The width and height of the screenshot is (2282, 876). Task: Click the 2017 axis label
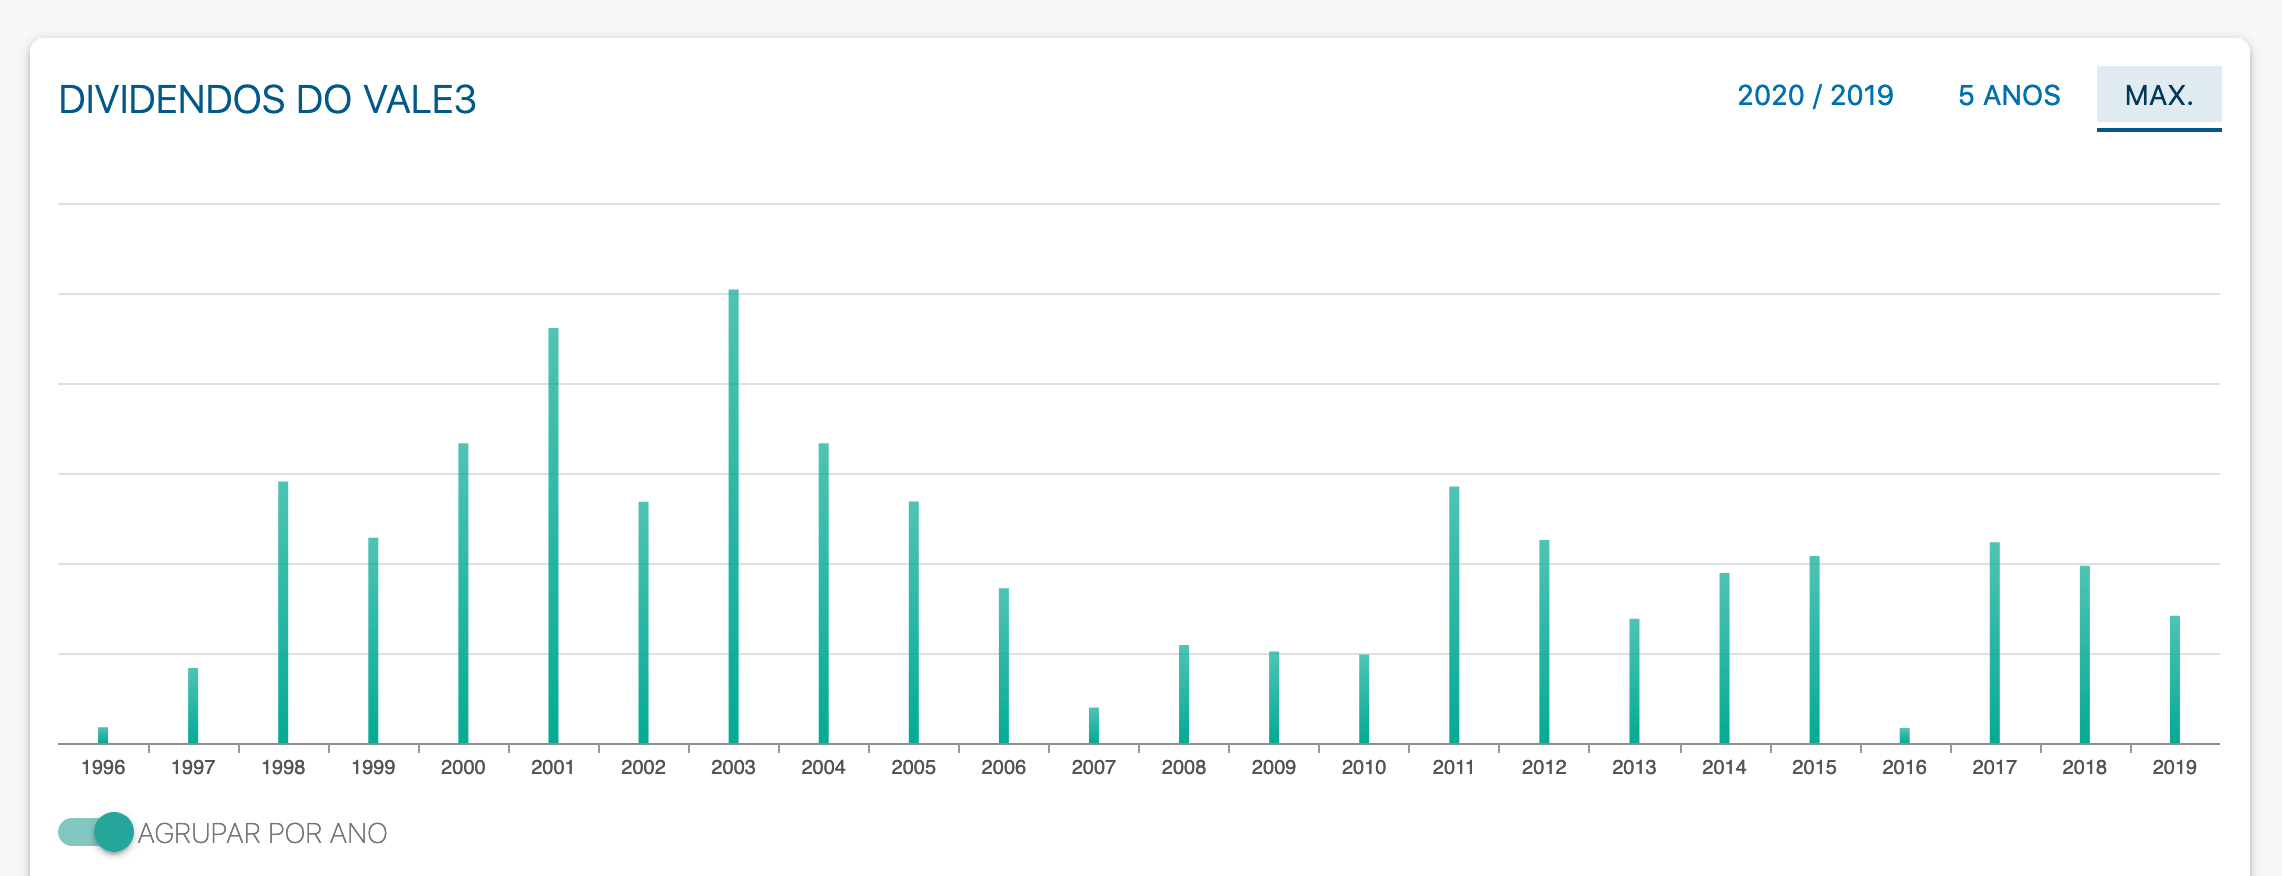point(1994,767)
